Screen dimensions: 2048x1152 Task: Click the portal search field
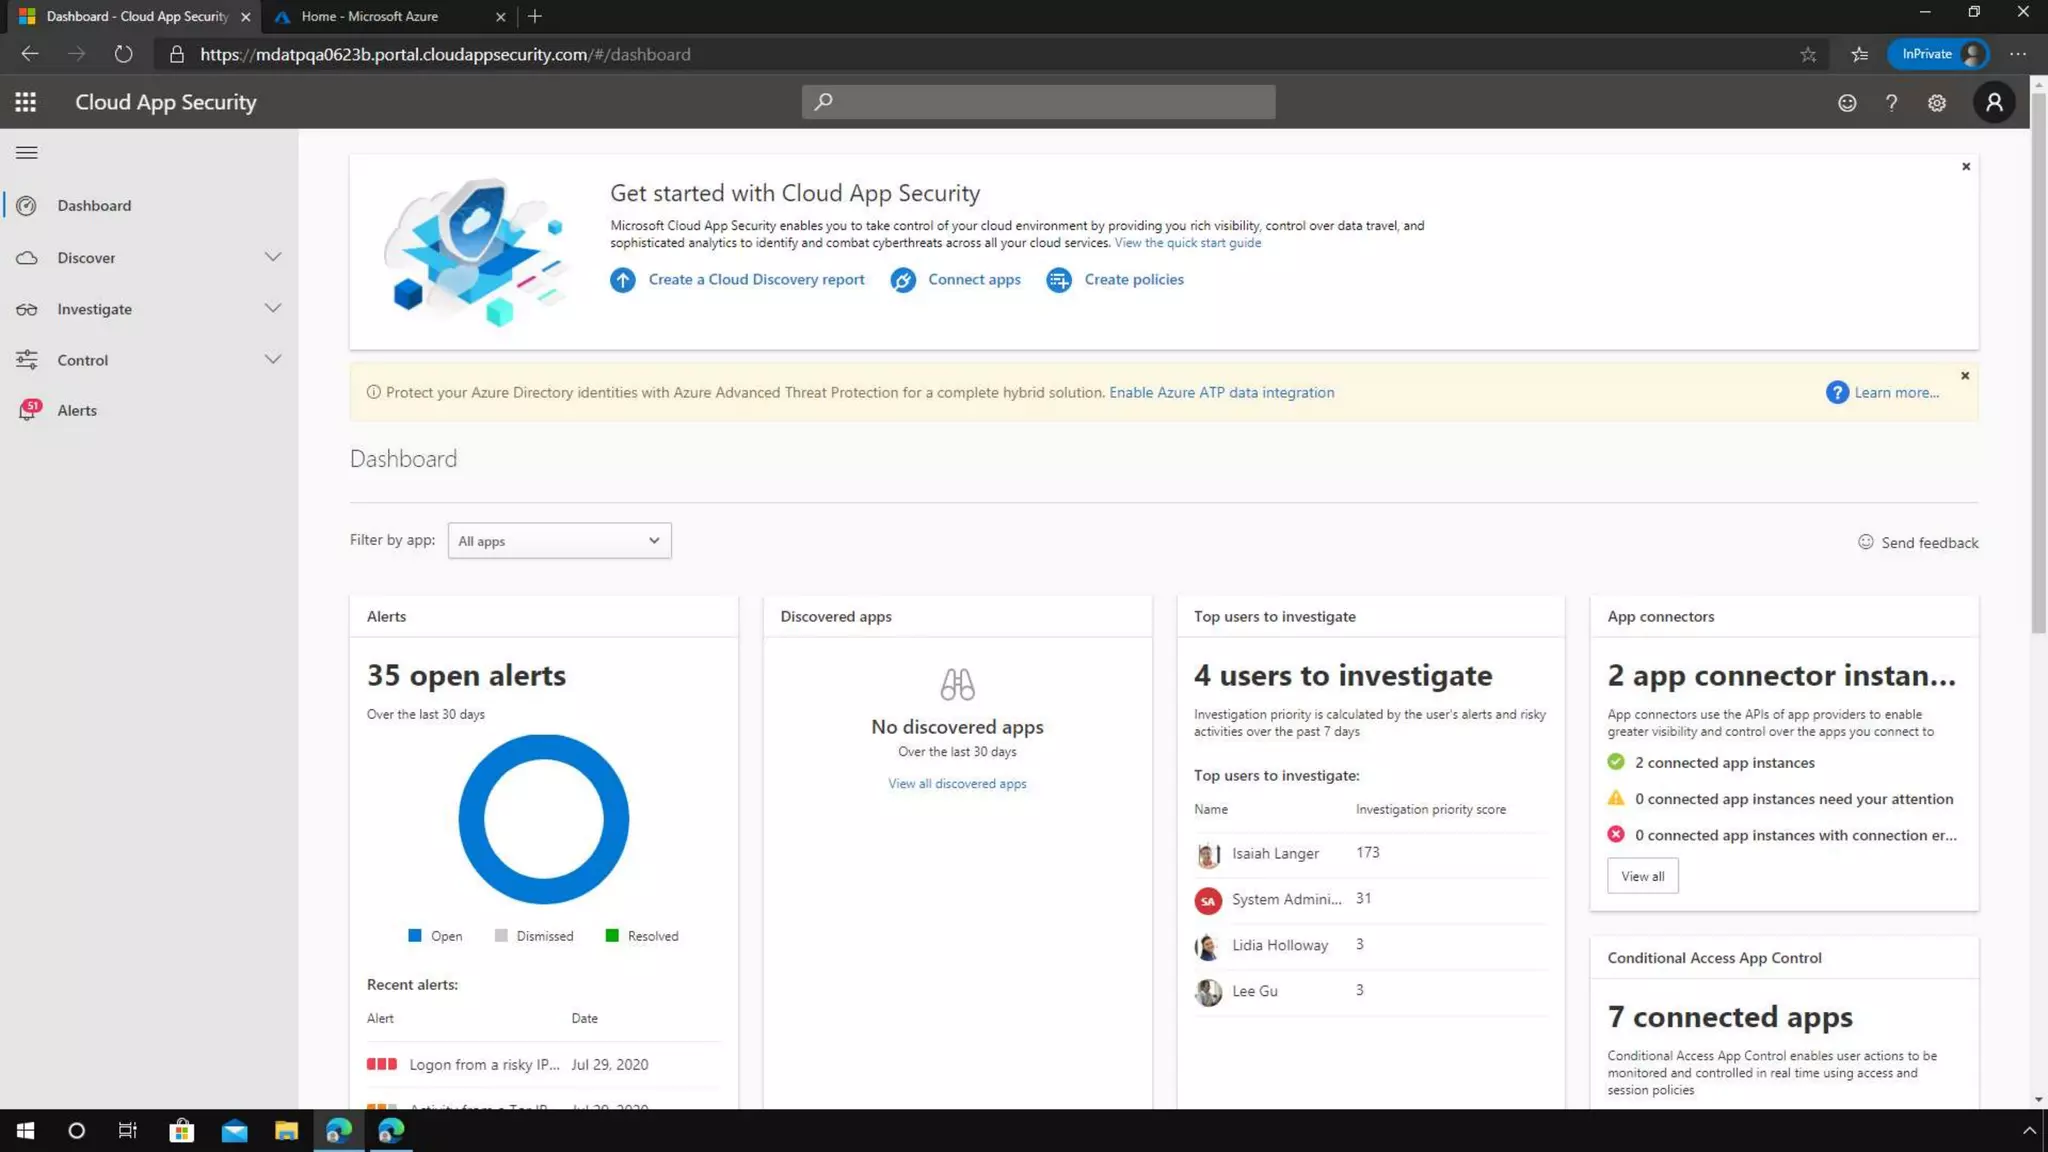(1038, 102)
